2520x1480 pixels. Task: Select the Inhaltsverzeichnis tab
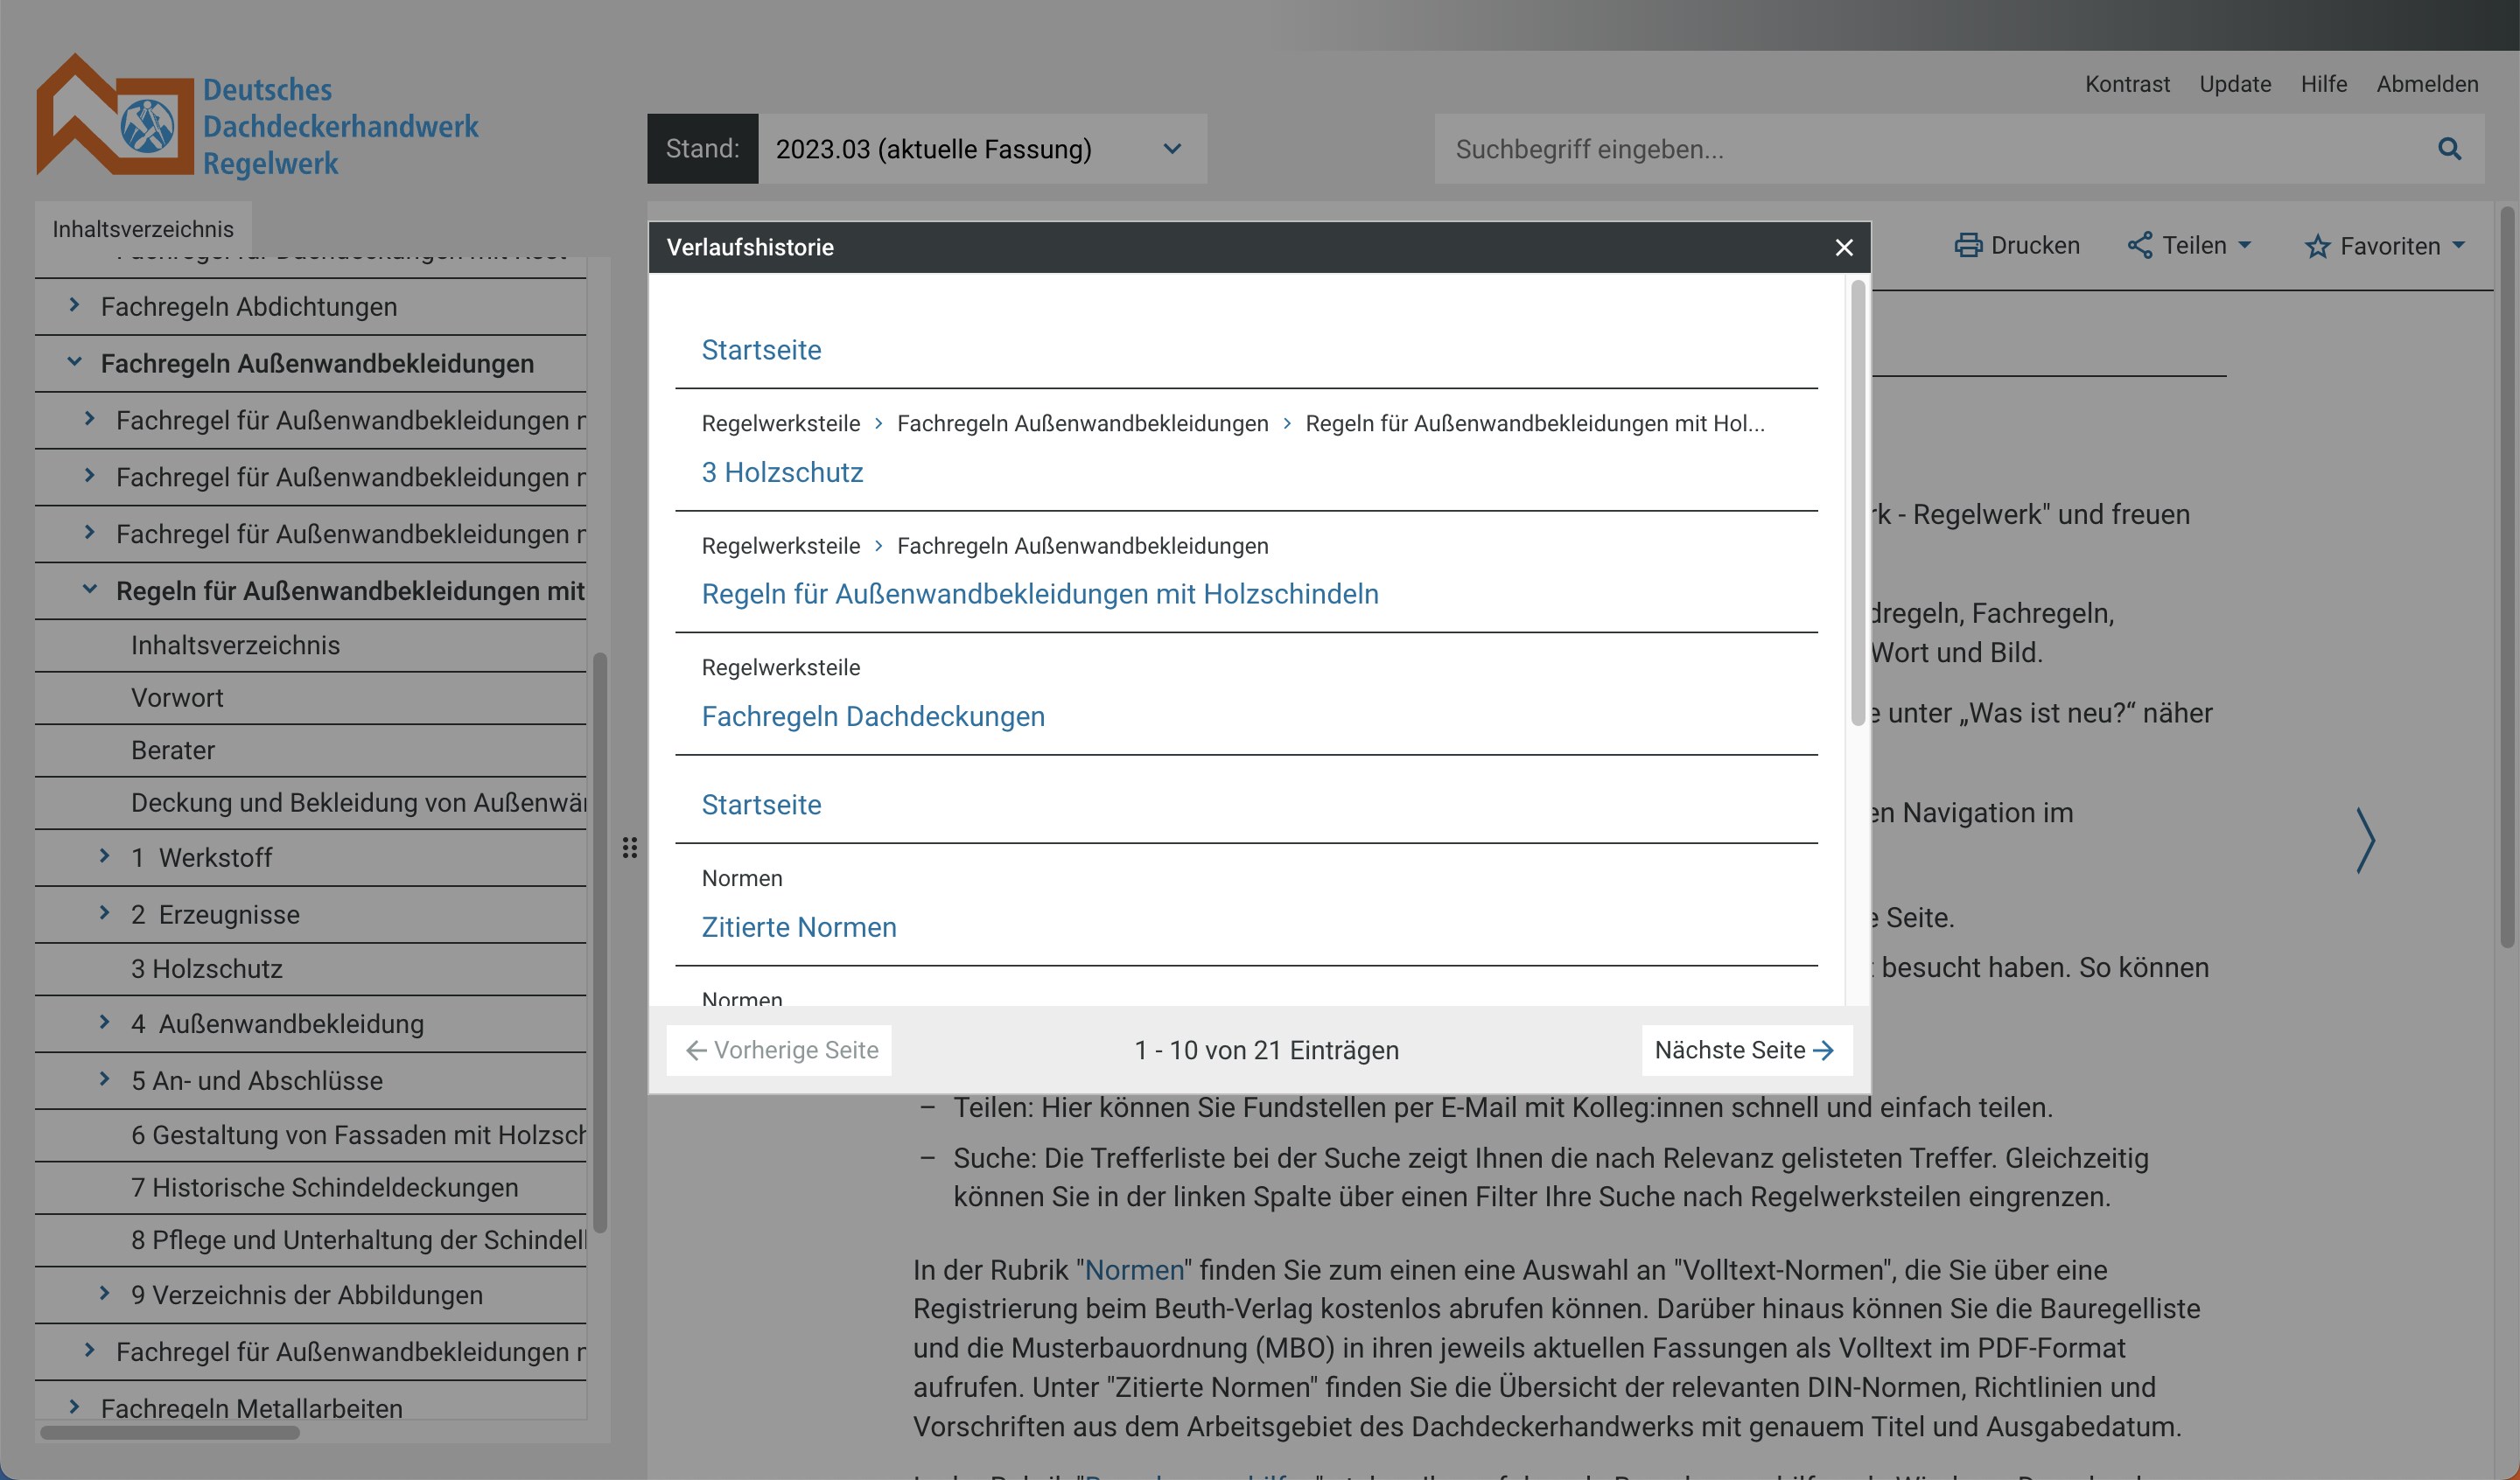[143, 229]
